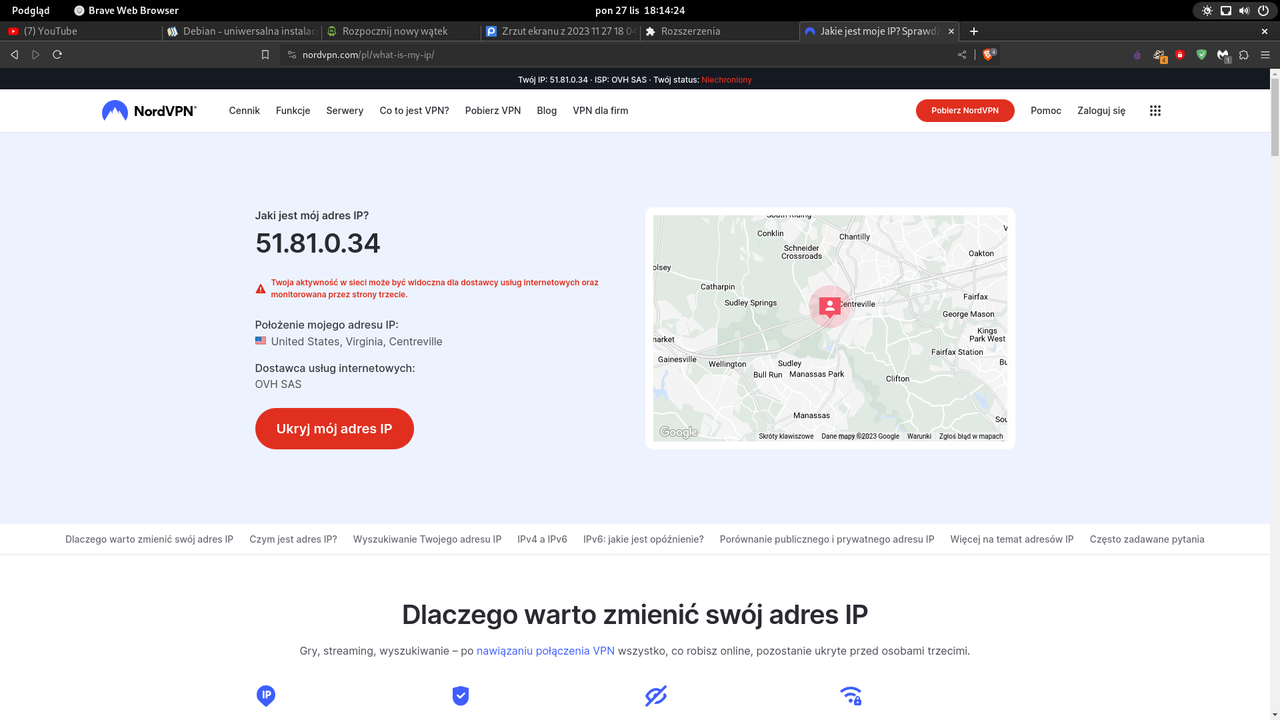
Task: Open the volume icon in top bar
Action: coord(1245,10)
